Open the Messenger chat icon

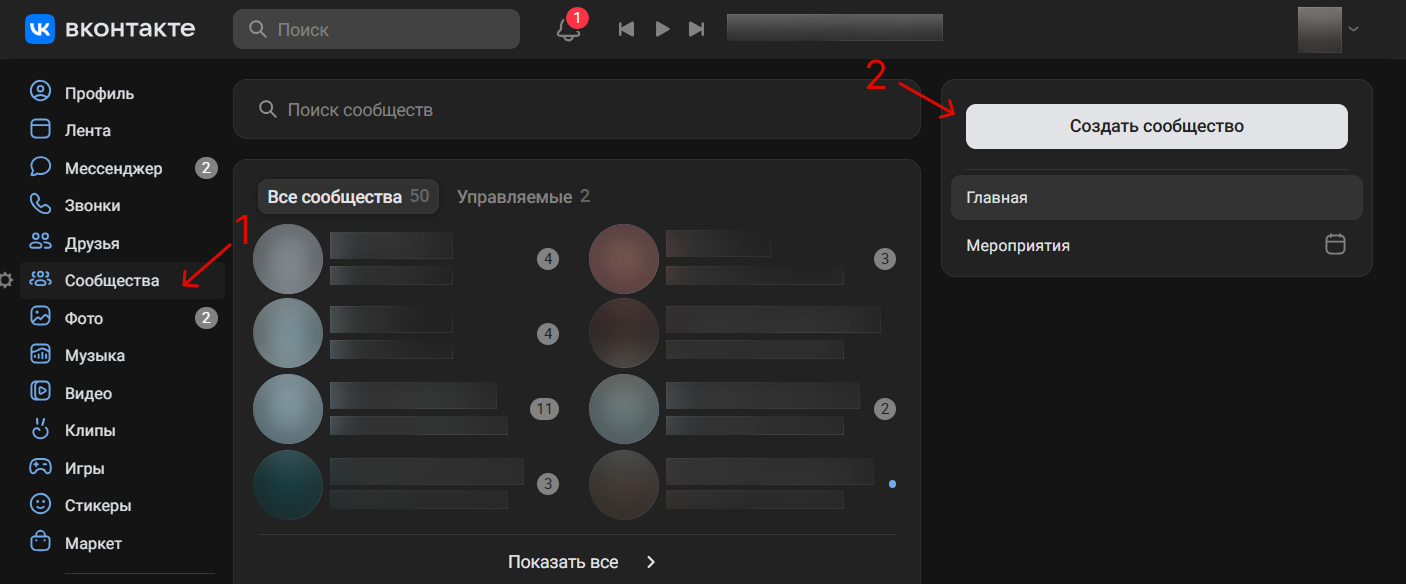(40, 167)
